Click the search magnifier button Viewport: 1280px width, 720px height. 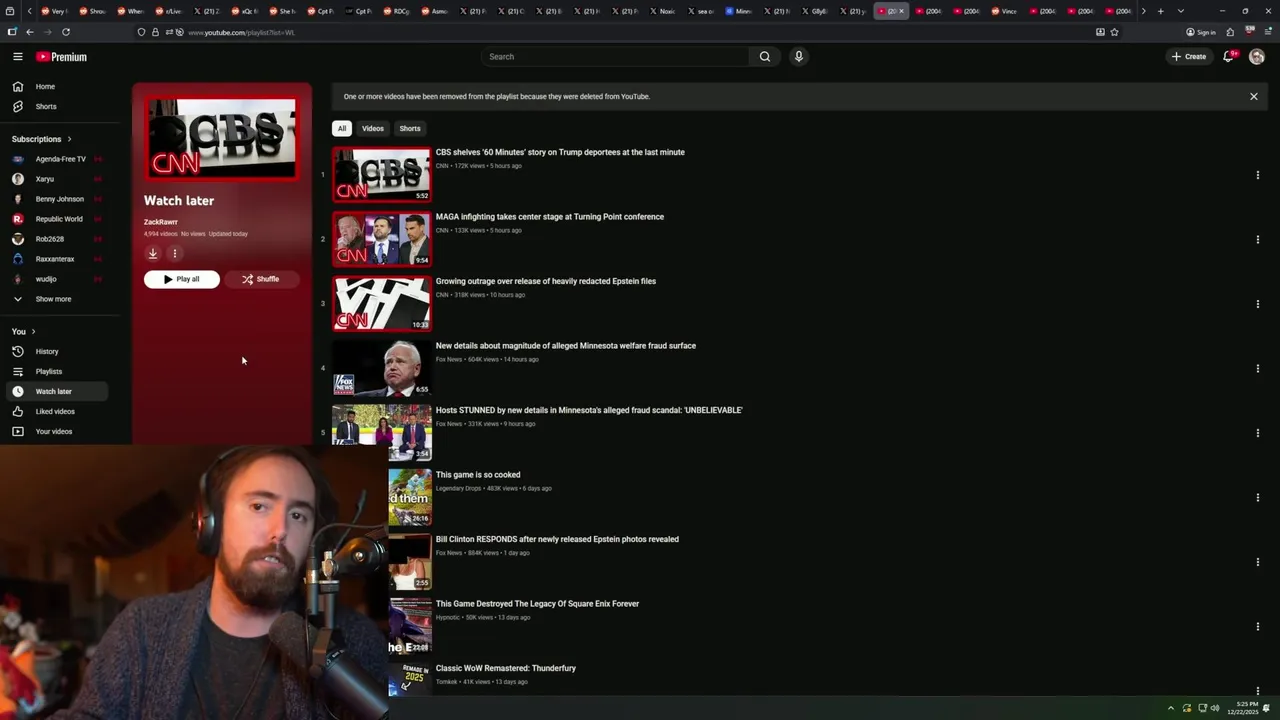[x=765, y=57]
